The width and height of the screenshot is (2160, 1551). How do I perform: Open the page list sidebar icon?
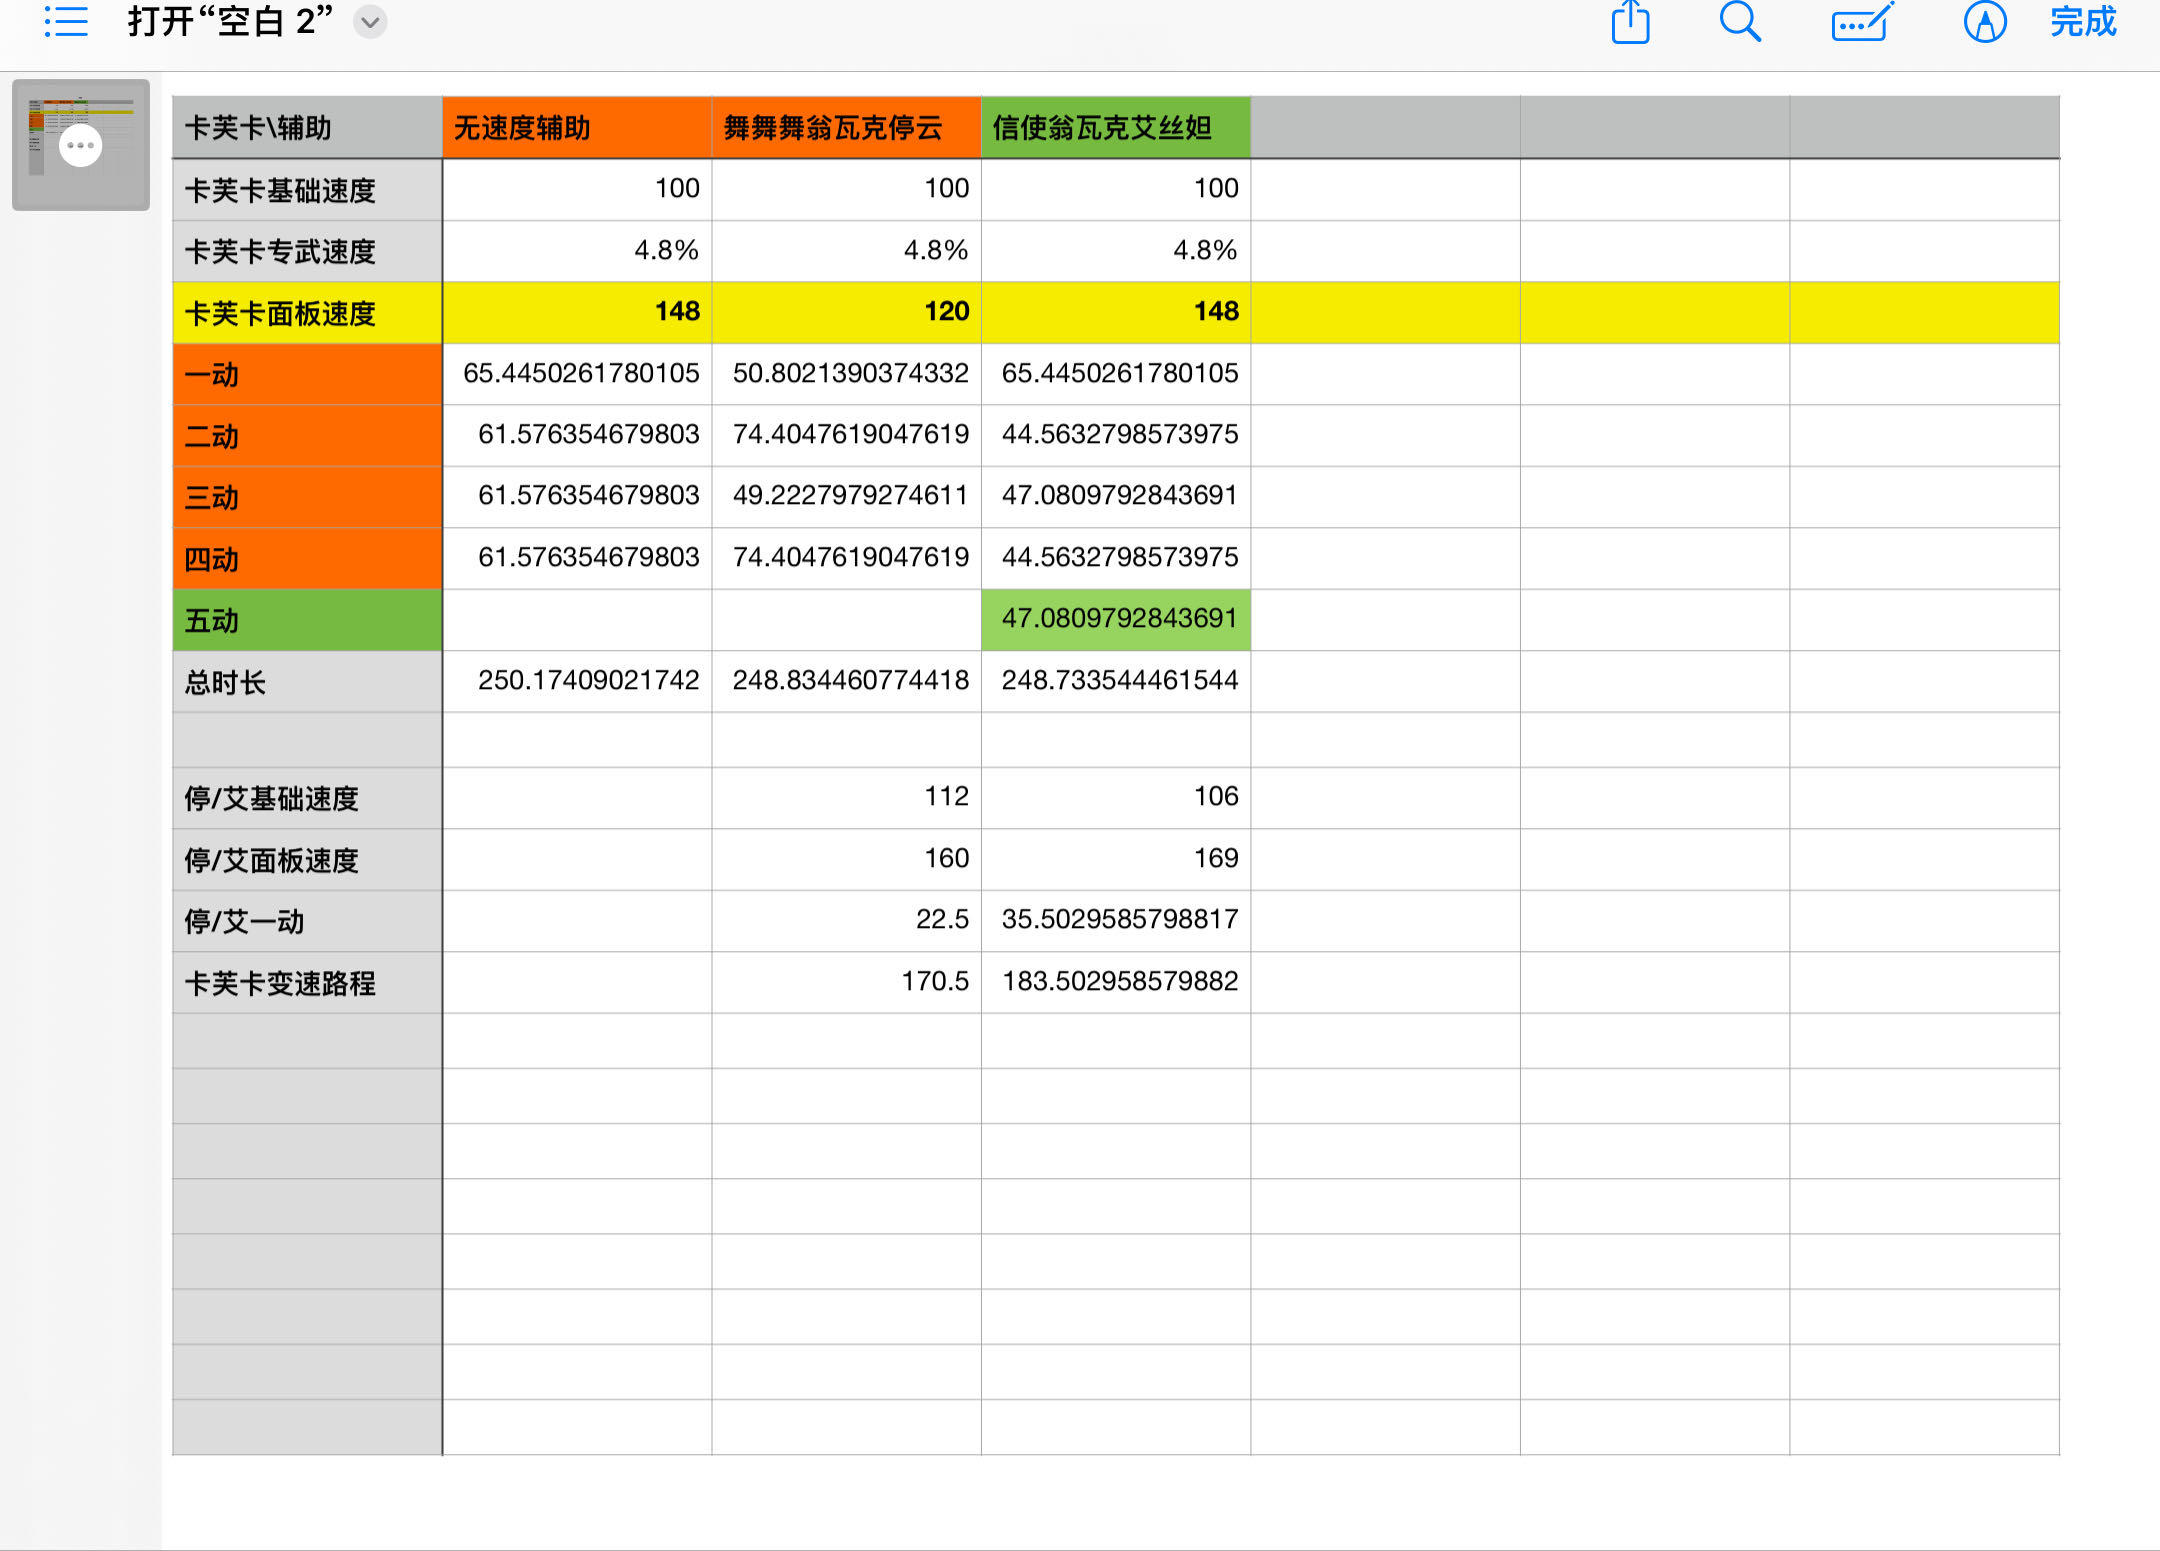[66, 21]
